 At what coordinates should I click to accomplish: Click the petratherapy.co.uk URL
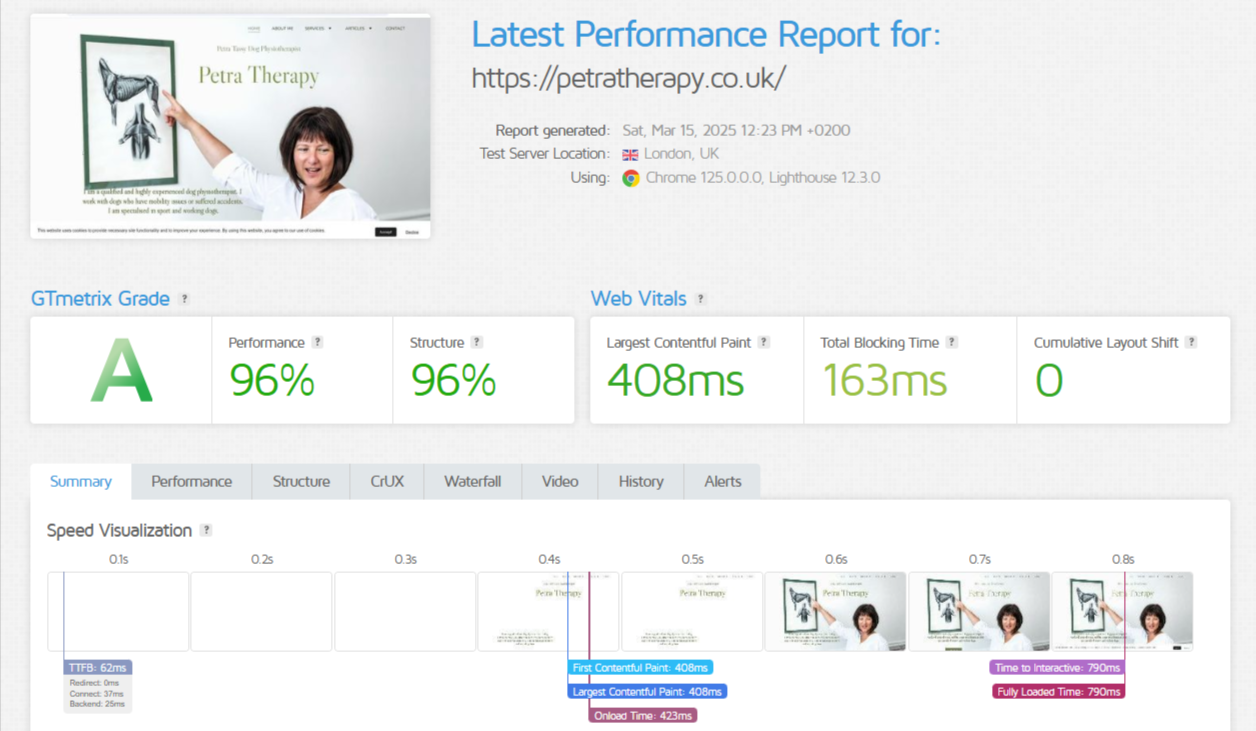(x=629, y=78)
